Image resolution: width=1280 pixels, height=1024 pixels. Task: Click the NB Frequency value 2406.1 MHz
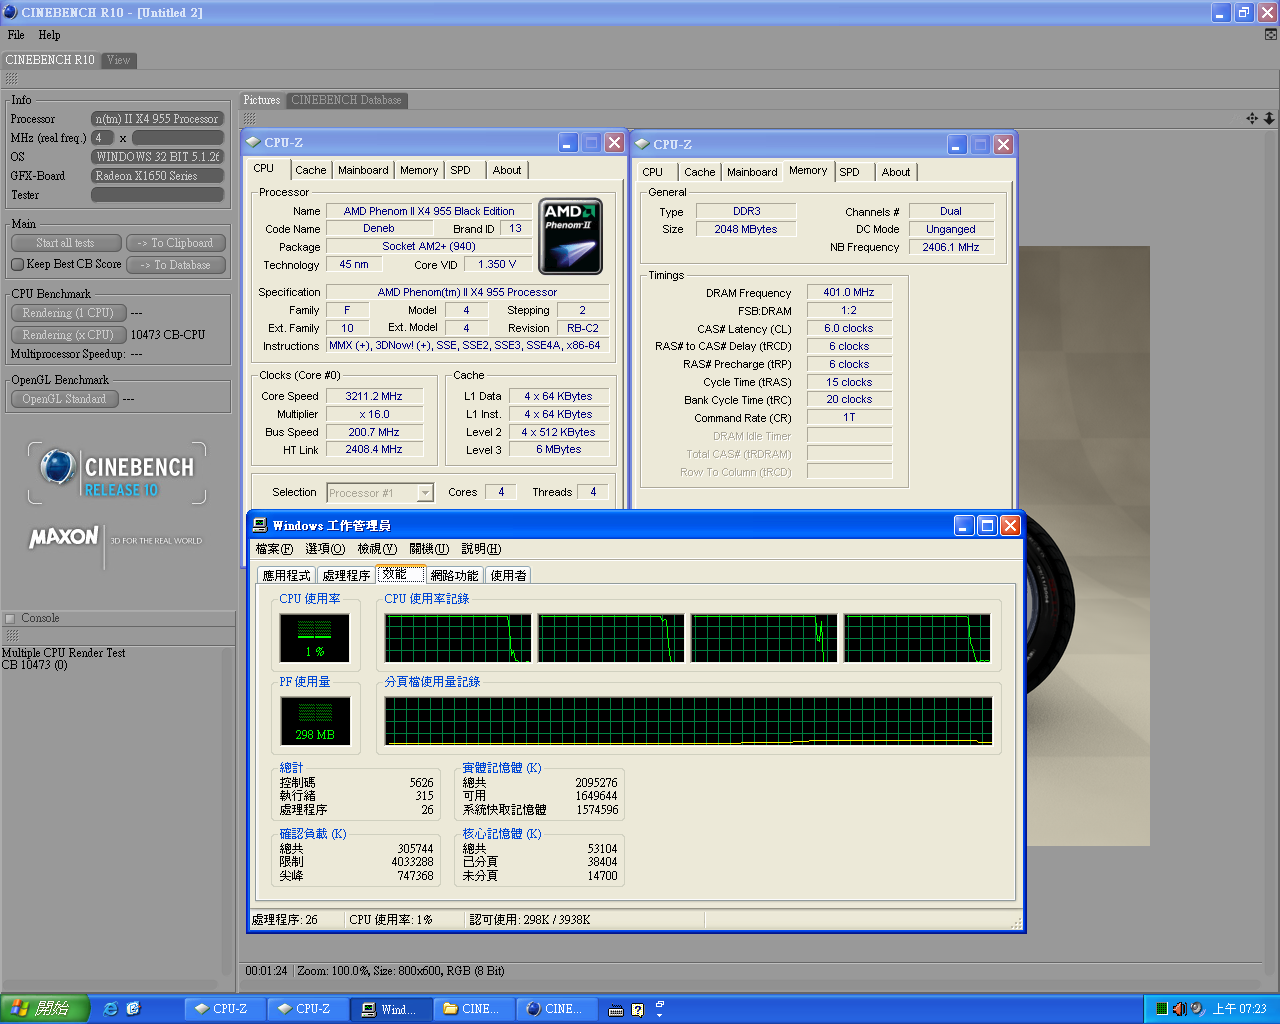[x=951, y=247]
